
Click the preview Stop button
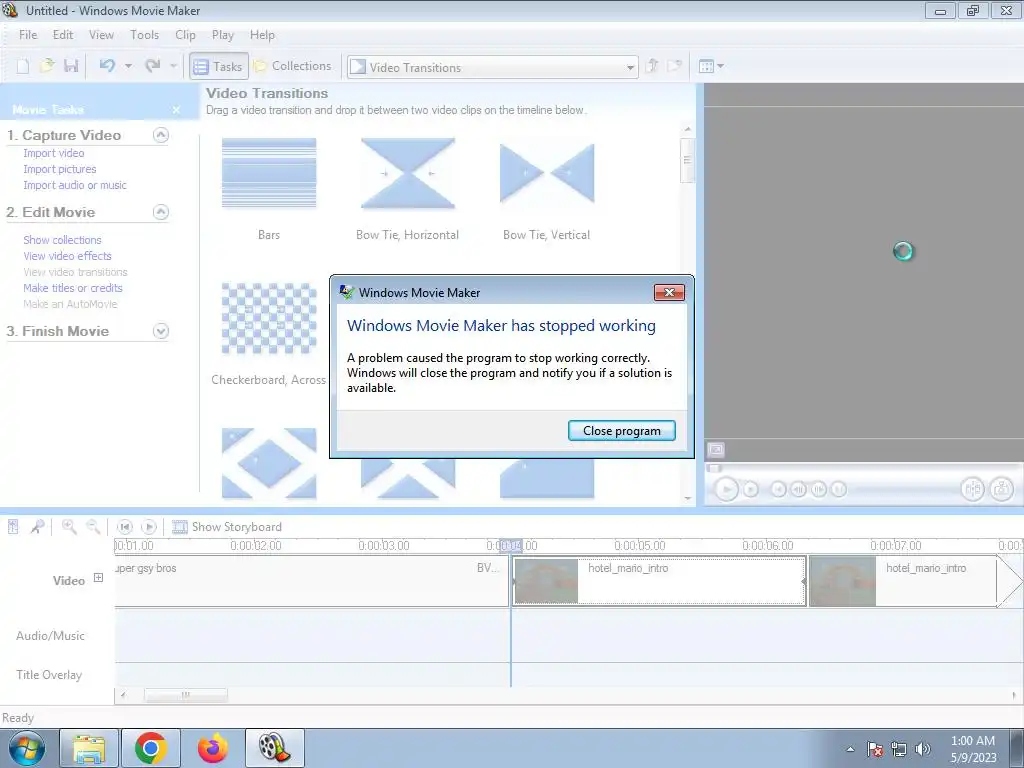tap(751, 489)
